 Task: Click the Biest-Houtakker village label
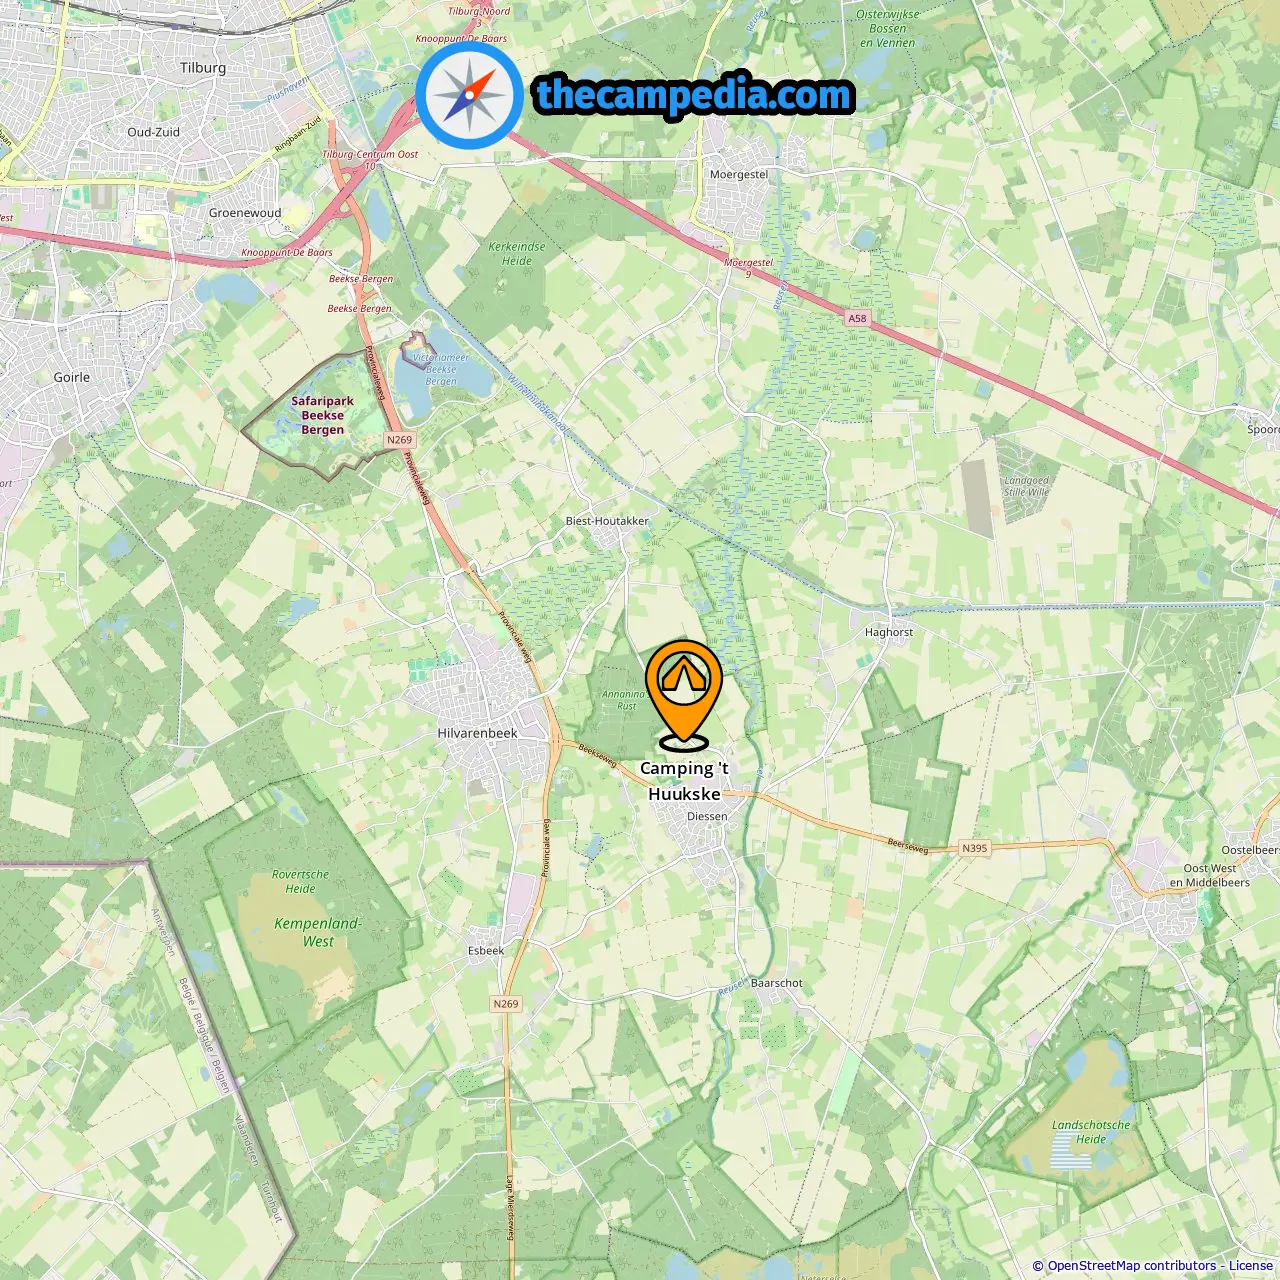coord(607,521)
